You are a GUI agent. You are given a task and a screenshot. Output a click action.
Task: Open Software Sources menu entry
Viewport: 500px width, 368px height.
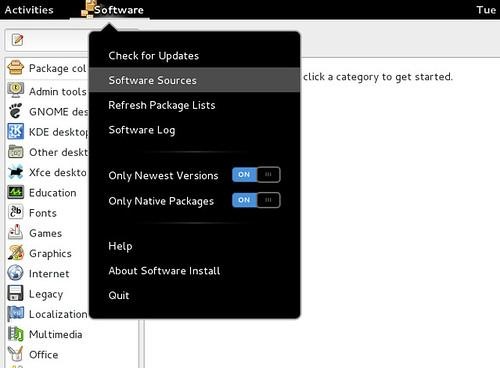coord(195,80)
